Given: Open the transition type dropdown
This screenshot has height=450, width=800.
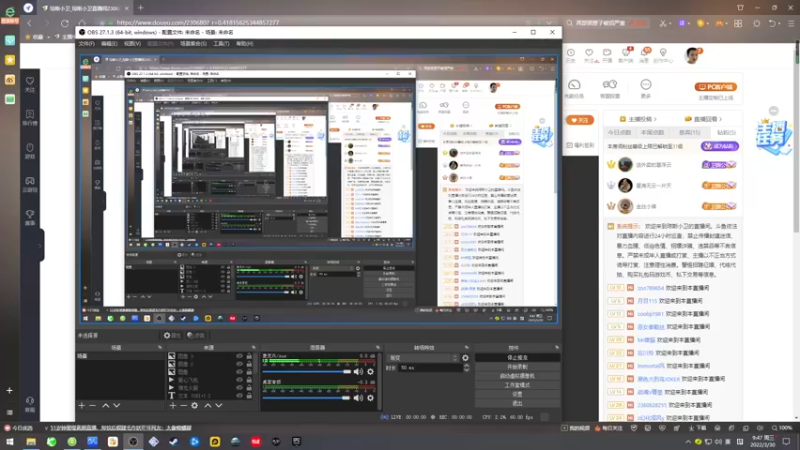Looking at the screenshot, I should [423, 358].
